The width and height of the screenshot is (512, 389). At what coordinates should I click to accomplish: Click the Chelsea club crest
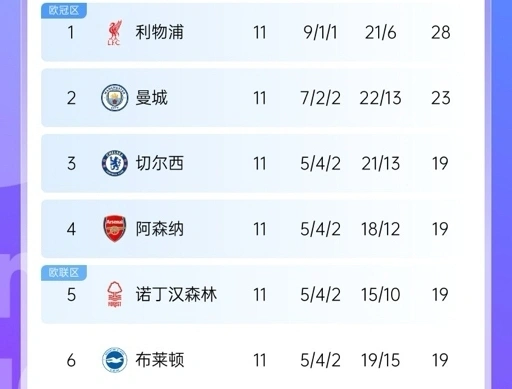tap(114, 163)
